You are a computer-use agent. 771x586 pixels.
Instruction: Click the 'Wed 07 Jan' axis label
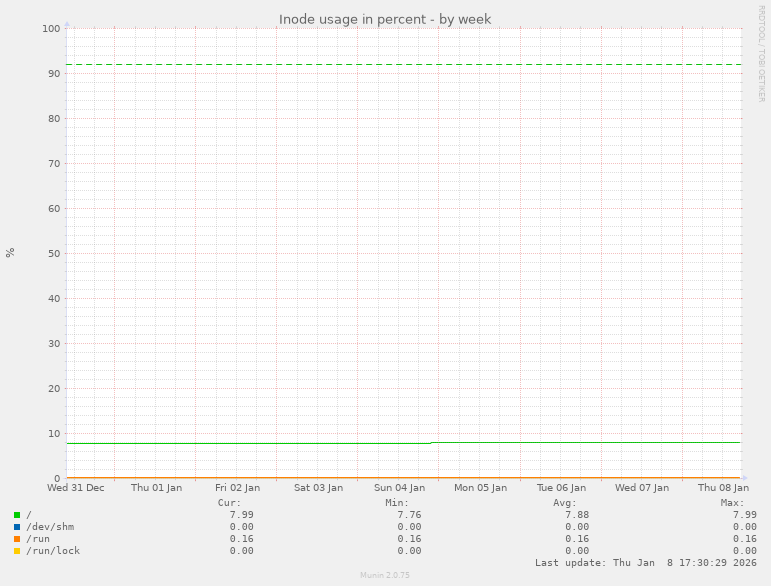pyautogui.click(x=642, y=488)
